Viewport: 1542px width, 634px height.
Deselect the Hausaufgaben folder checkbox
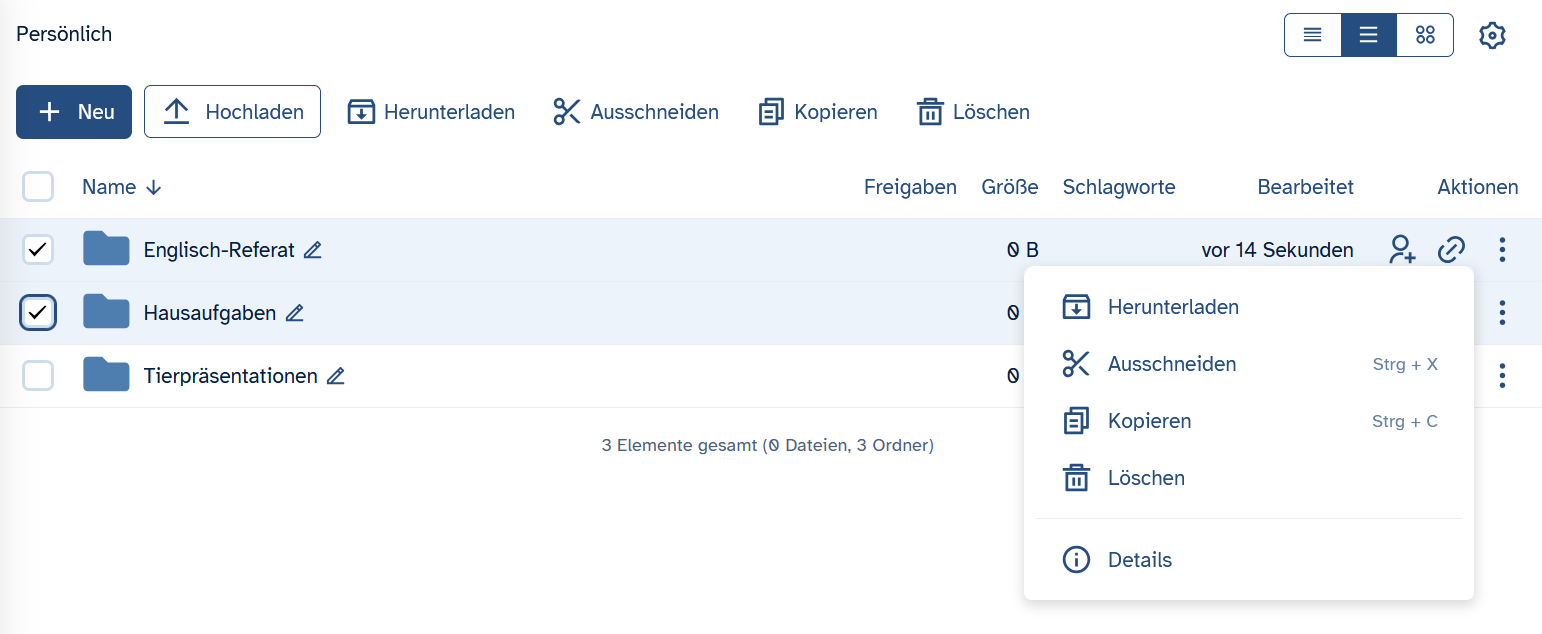[38, 313]
